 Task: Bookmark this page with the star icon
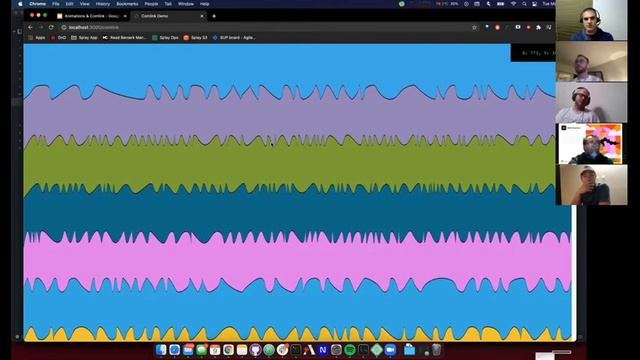474,27
